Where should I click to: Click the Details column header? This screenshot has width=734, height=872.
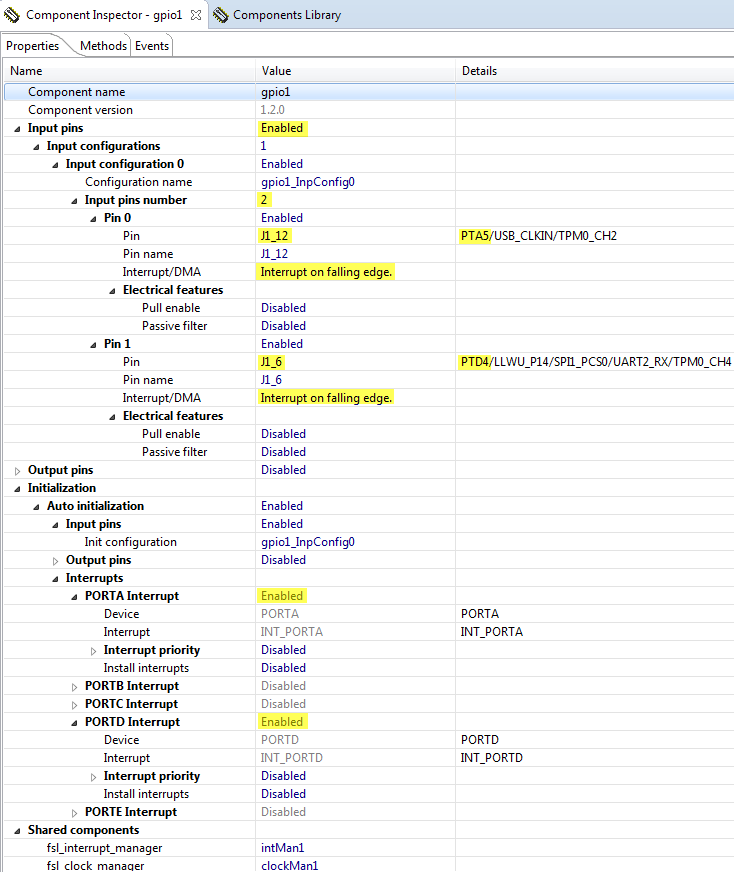(x=595, y=71)
